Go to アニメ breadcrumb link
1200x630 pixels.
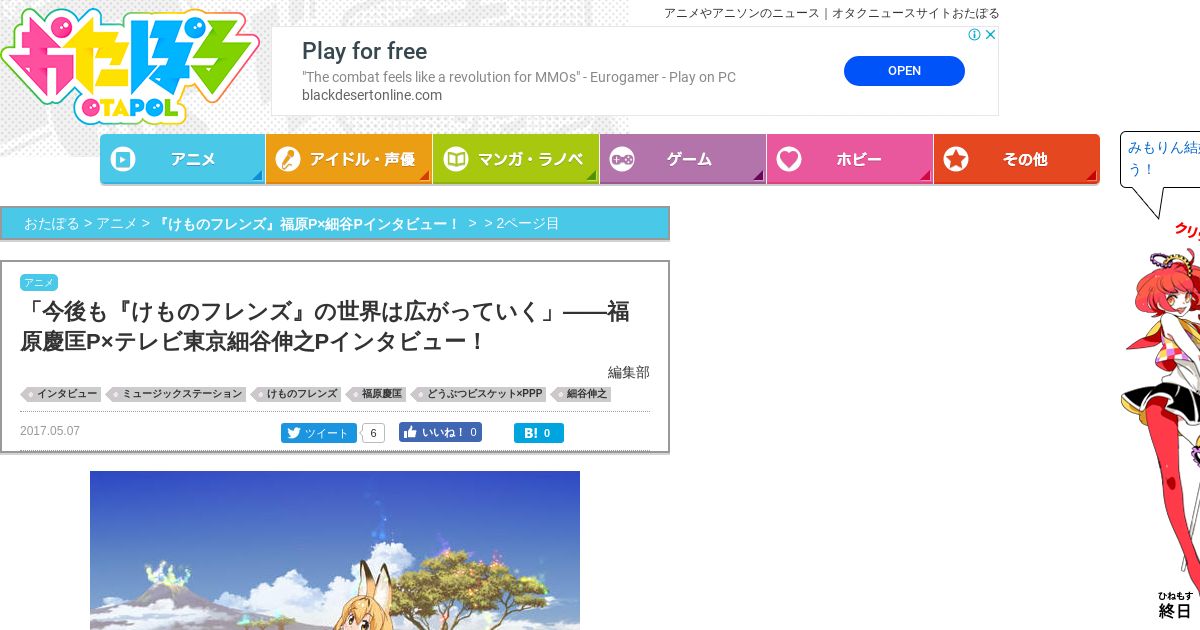[116, 224]
